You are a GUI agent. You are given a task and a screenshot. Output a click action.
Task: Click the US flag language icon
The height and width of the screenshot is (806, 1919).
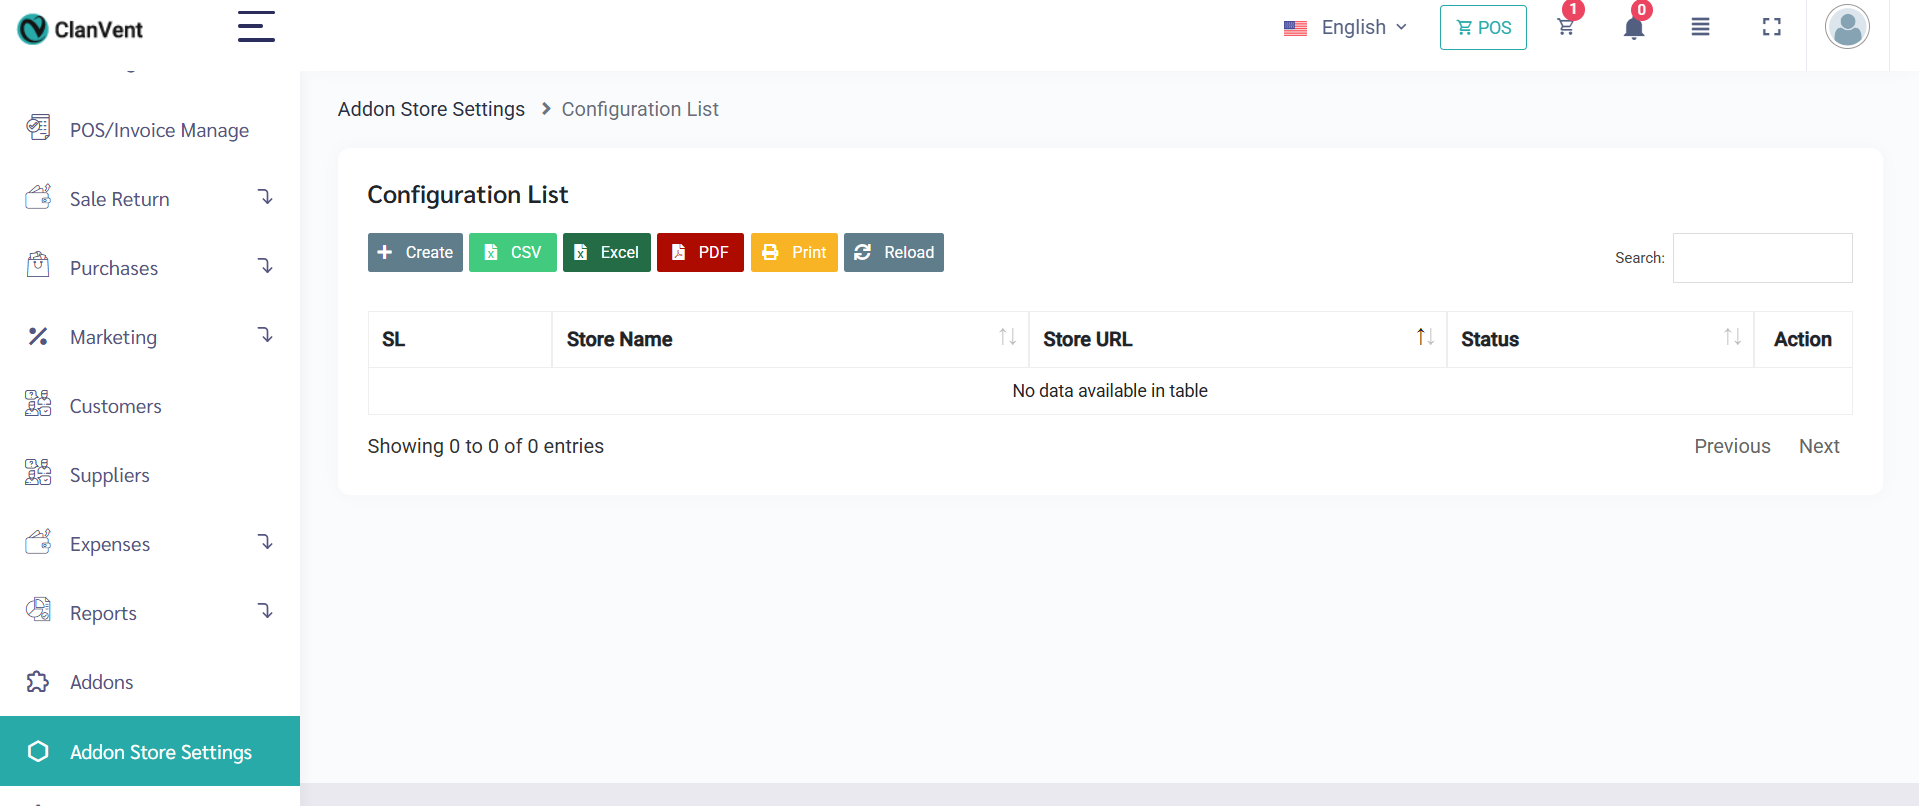(1295, 28)
